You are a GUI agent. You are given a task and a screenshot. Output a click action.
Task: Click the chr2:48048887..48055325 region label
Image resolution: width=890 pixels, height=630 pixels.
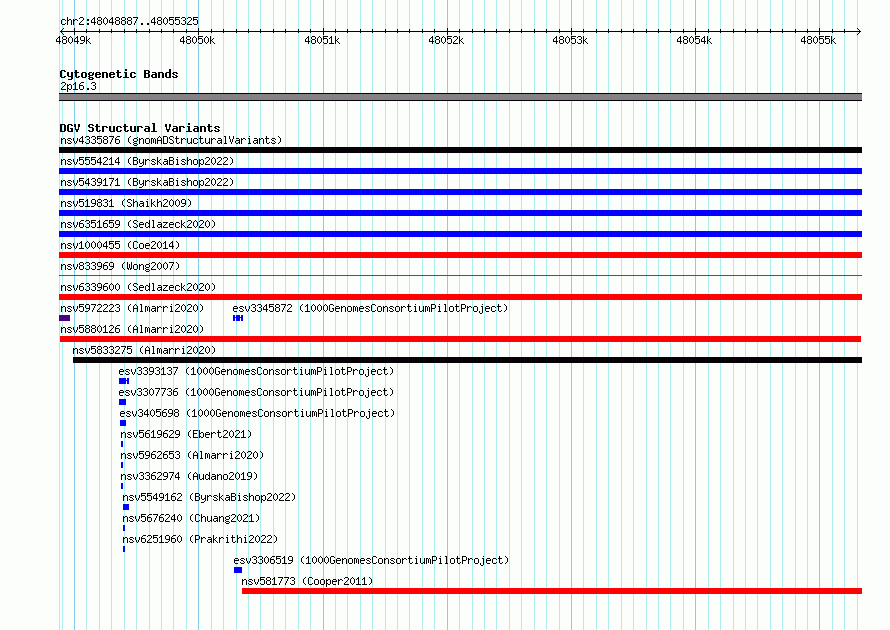pos(129,21)
